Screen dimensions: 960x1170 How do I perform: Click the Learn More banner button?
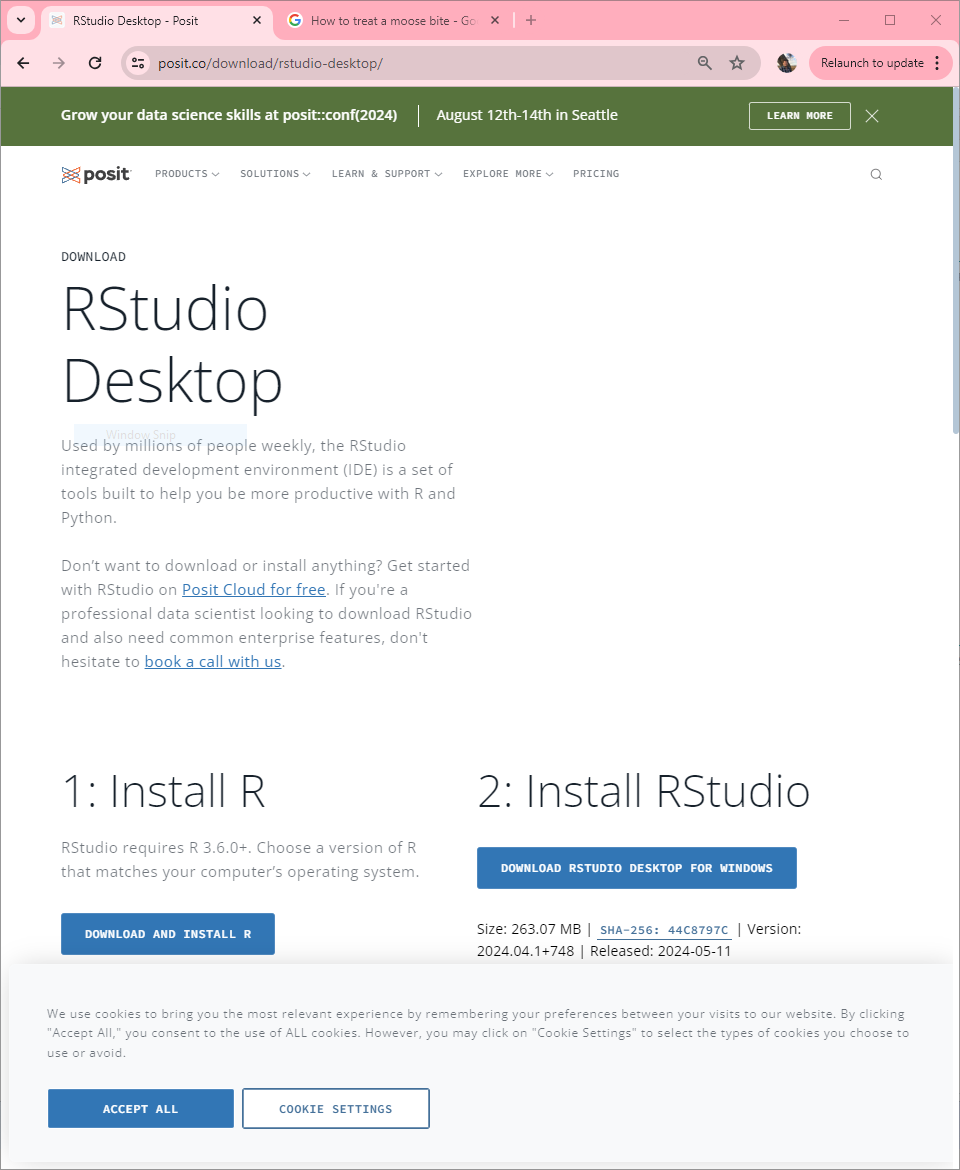pos(800,116)
